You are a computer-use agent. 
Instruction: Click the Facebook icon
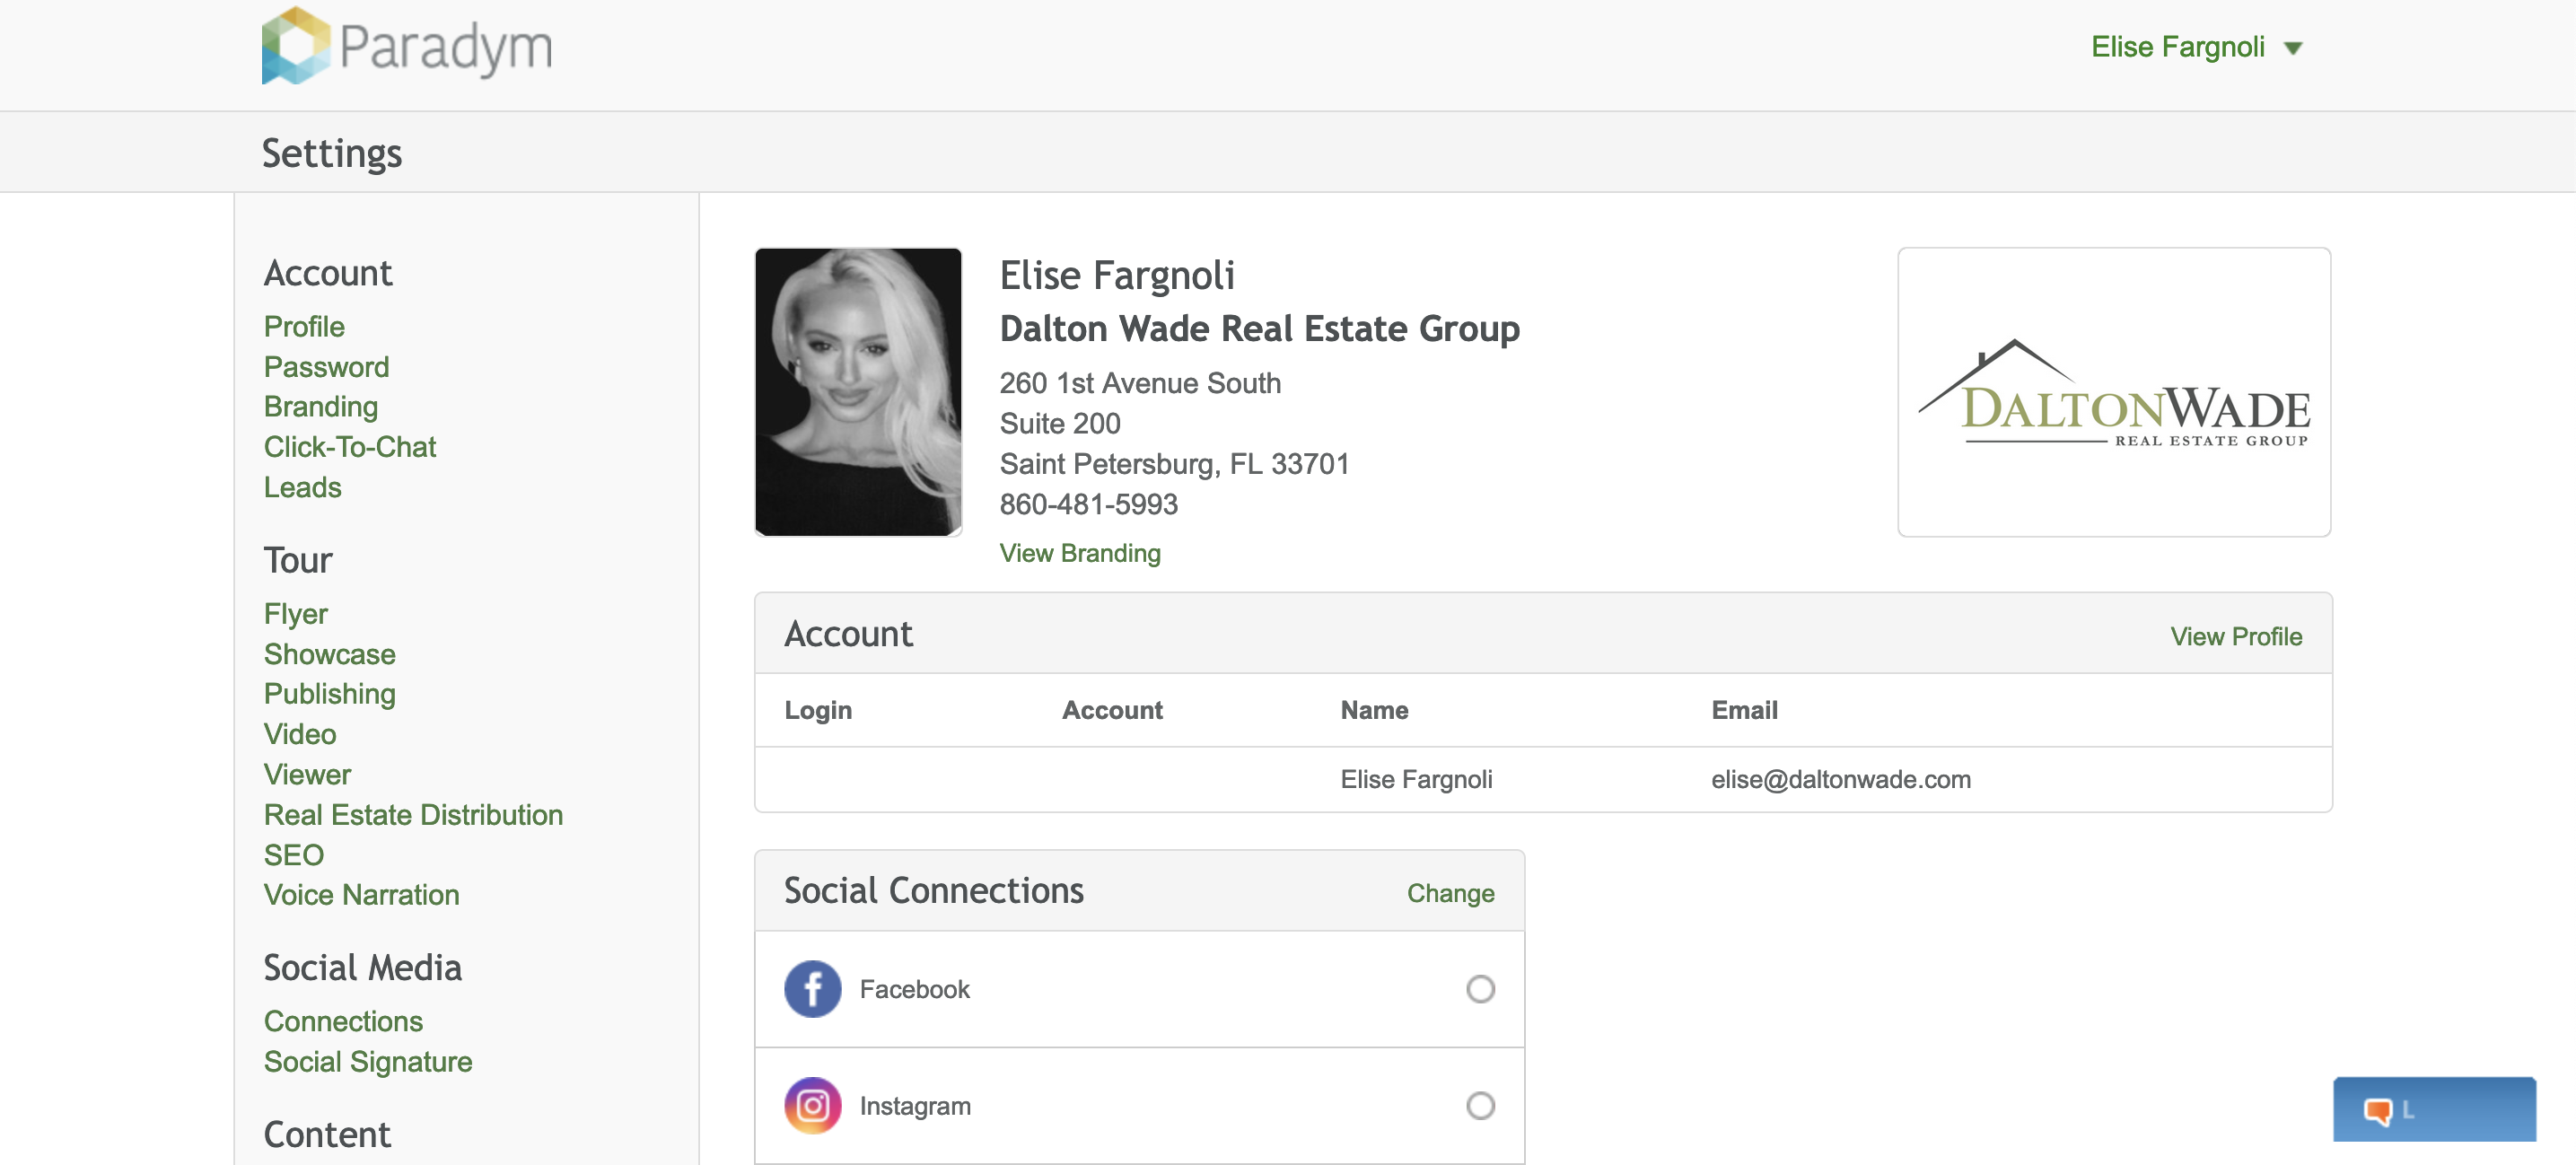pyautogui.click(x=812, y=989)
